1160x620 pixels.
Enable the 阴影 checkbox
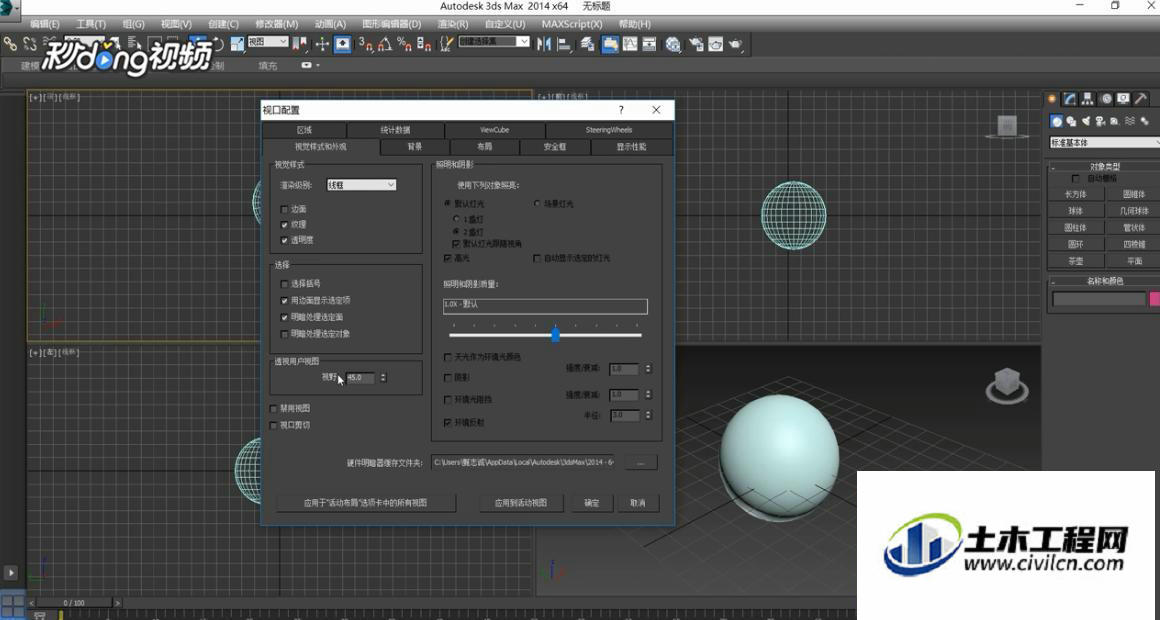[x=448, y=377]
